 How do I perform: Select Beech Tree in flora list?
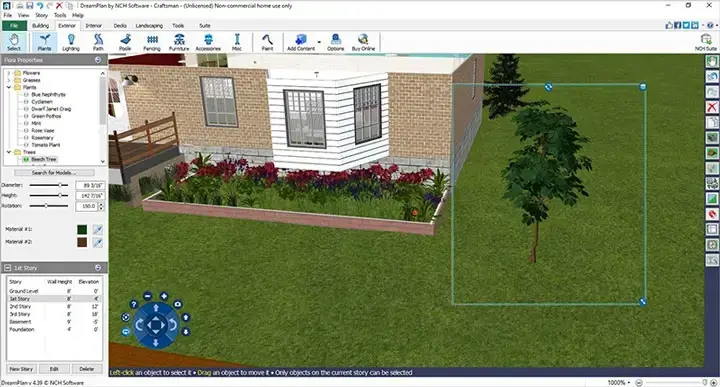coord(44,159)
